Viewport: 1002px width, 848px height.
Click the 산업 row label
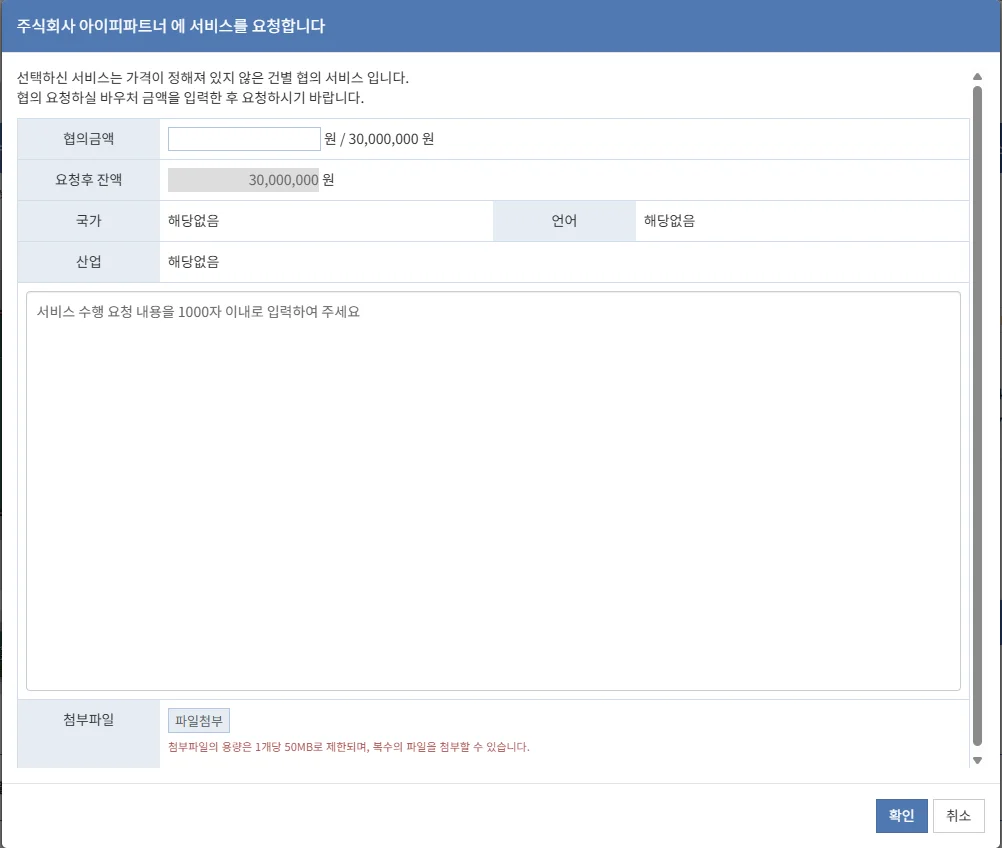pyautogui.click(x=88, y=262)
